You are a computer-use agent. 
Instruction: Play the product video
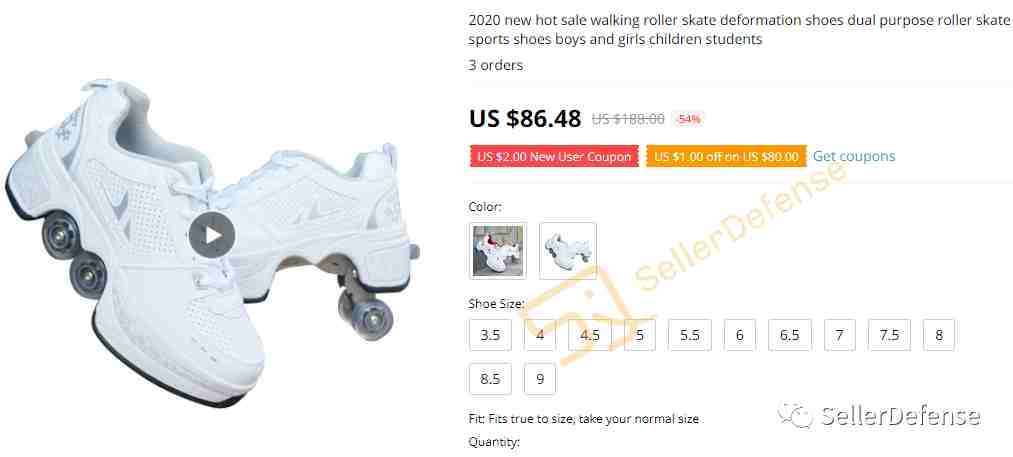coord(212,235)
